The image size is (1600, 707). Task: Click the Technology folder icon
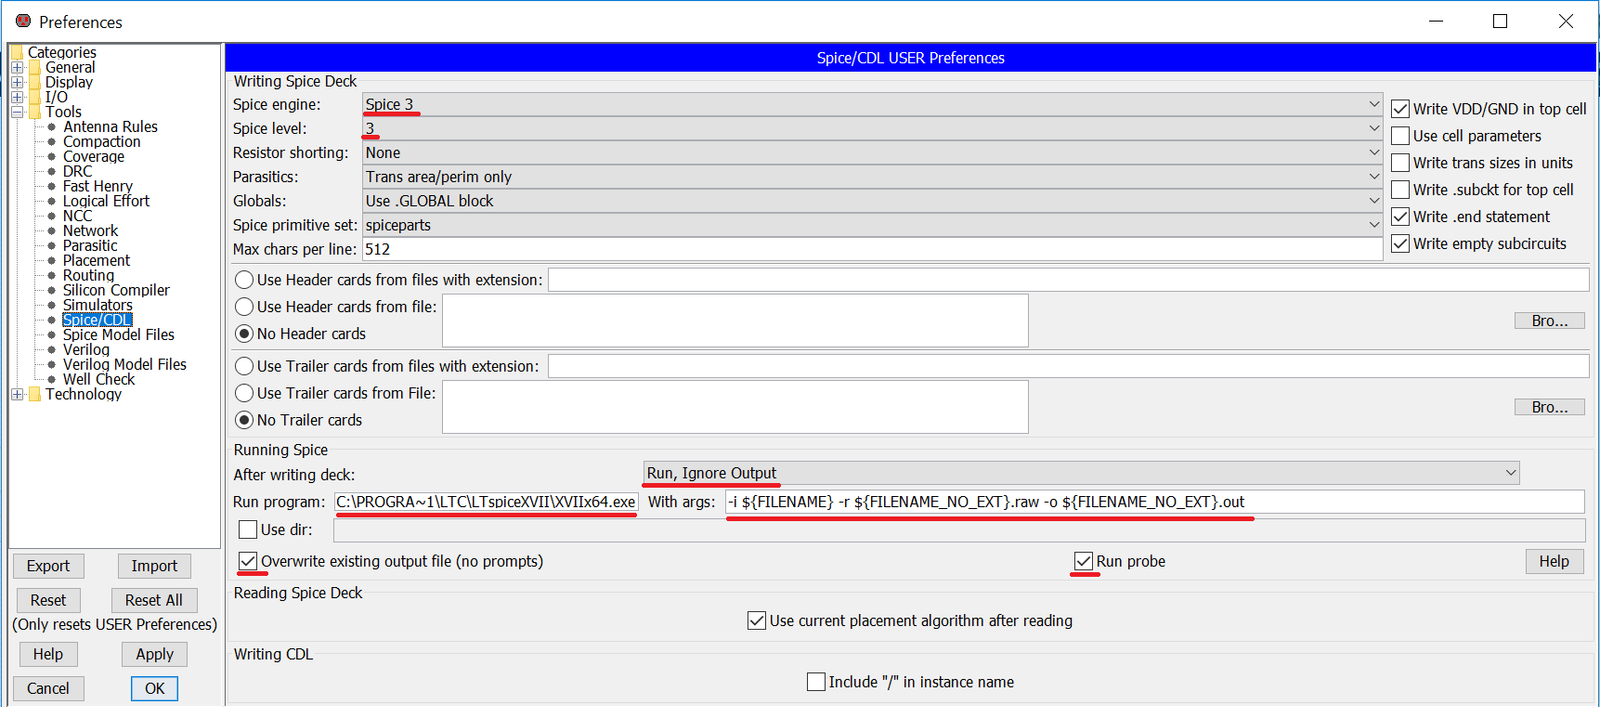tap(35, 394)
